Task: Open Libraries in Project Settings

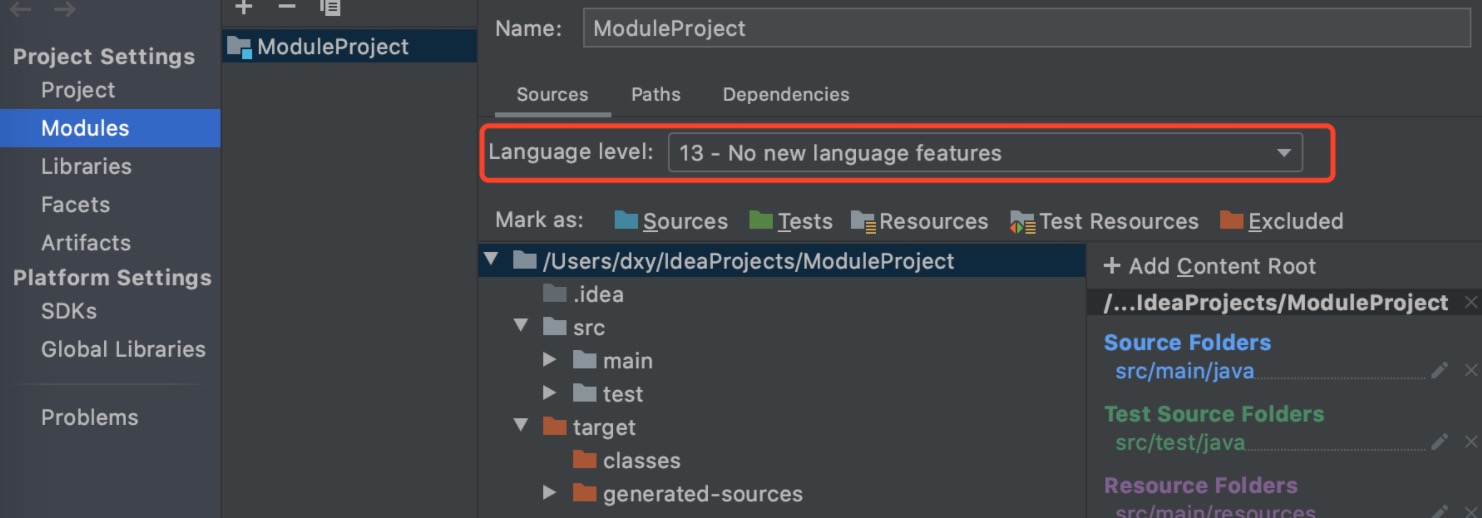Action: coord(86,166)
